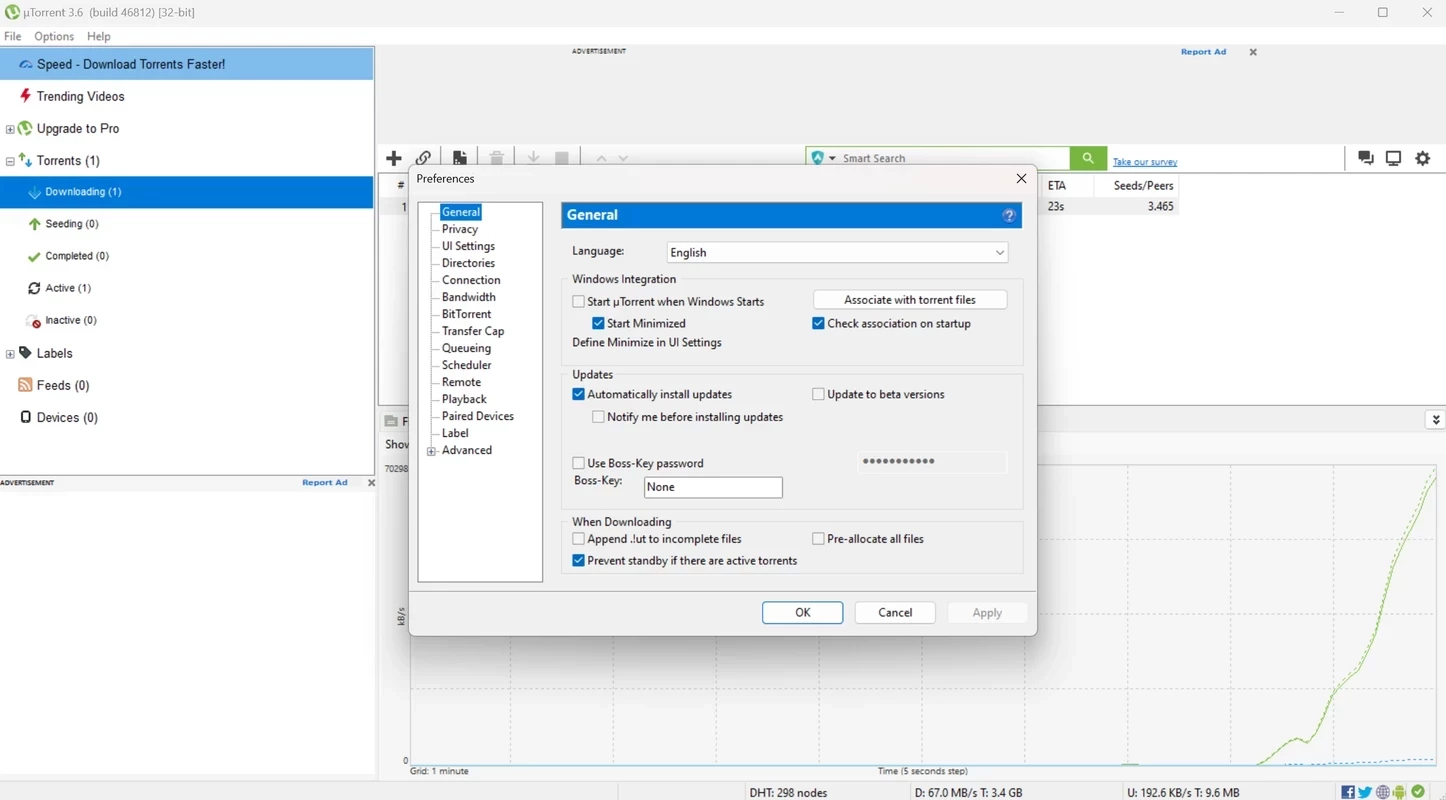Open the settings gear icon in toolbar
The height and width of the screenshot is (800, 1446).
point(1422,158)
